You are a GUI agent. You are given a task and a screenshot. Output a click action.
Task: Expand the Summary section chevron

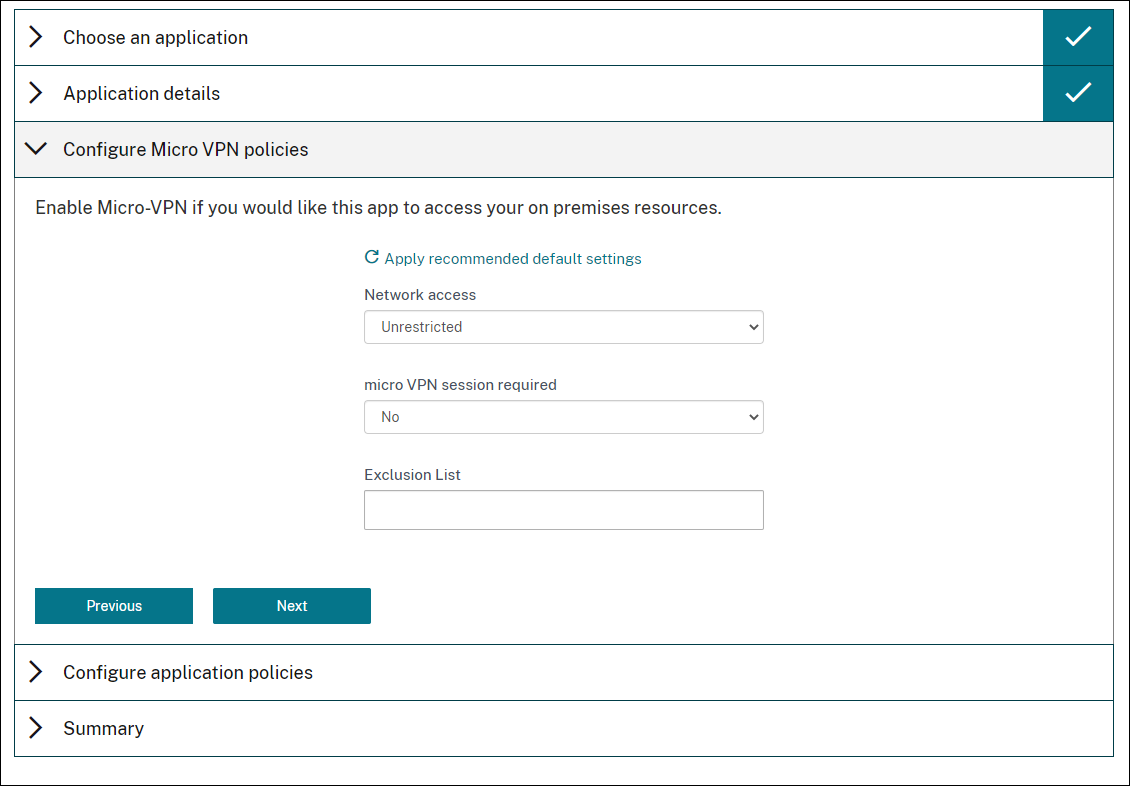coord(36,729)
